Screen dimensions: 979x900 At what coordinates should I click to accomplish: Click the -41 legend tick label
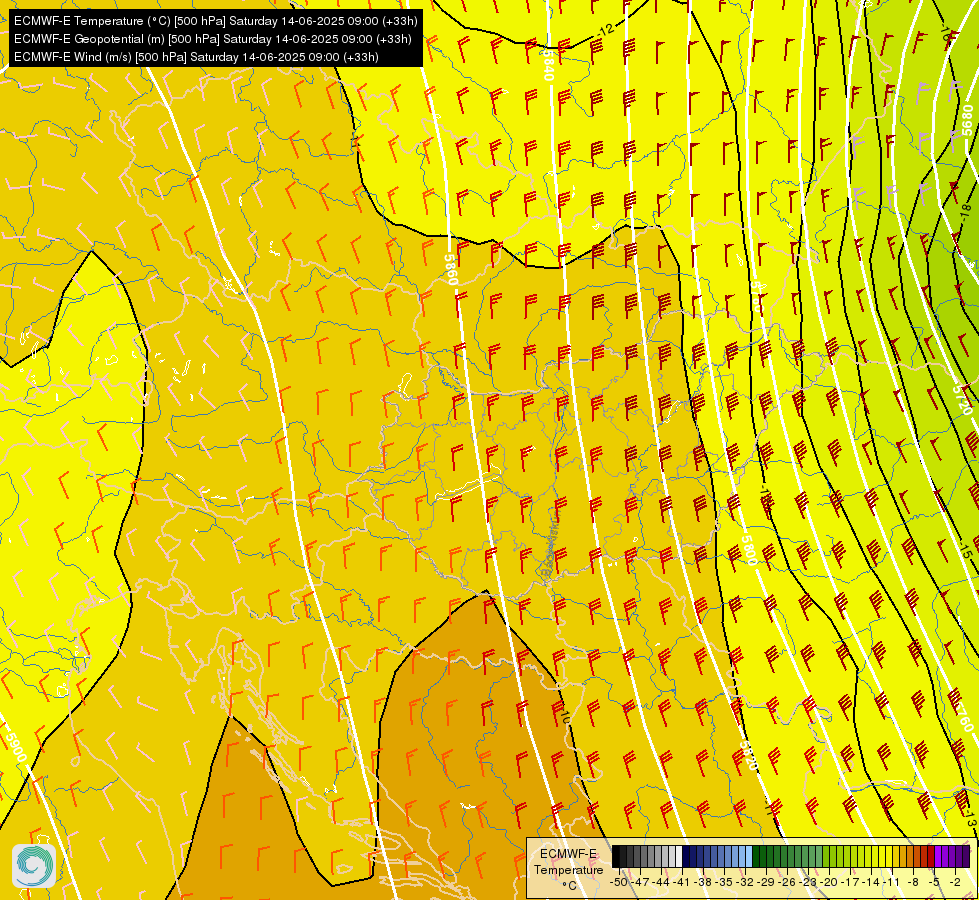tap(682, 883)
